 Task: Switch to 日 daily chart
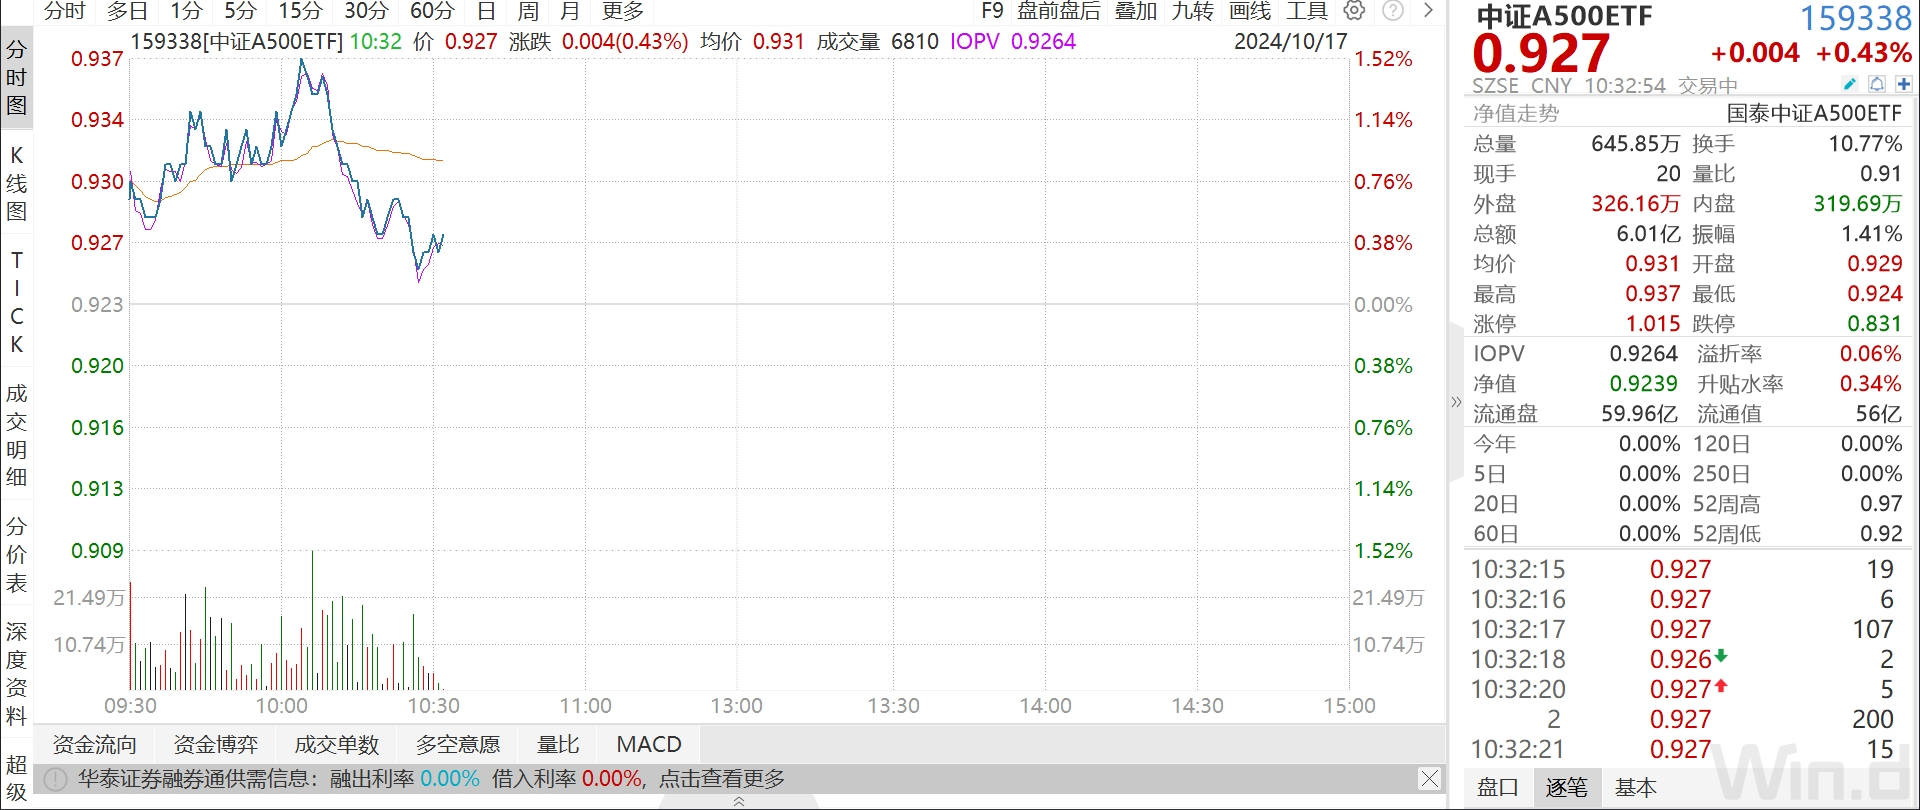click(486, 11)
